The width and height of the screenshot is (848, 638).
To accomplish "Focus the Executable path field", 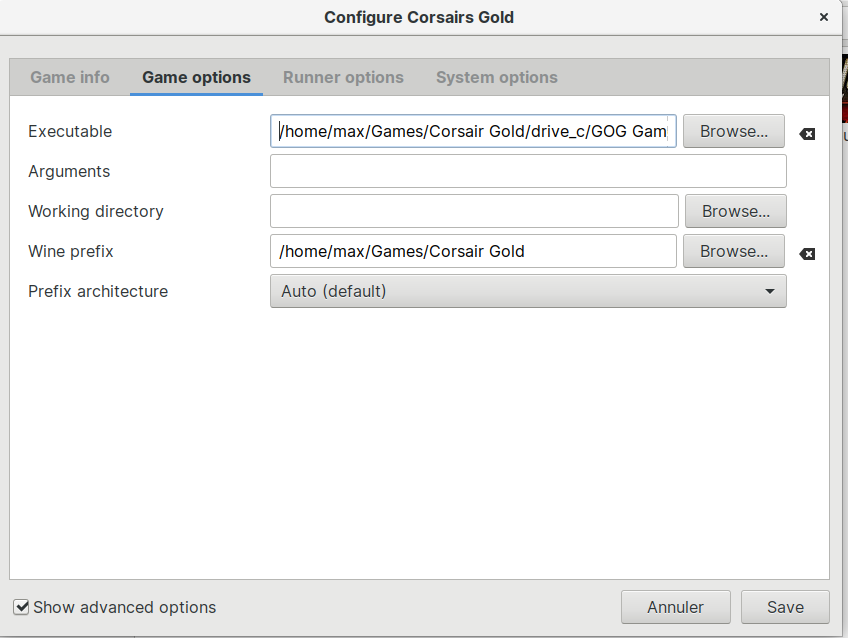I will [473, 131].
